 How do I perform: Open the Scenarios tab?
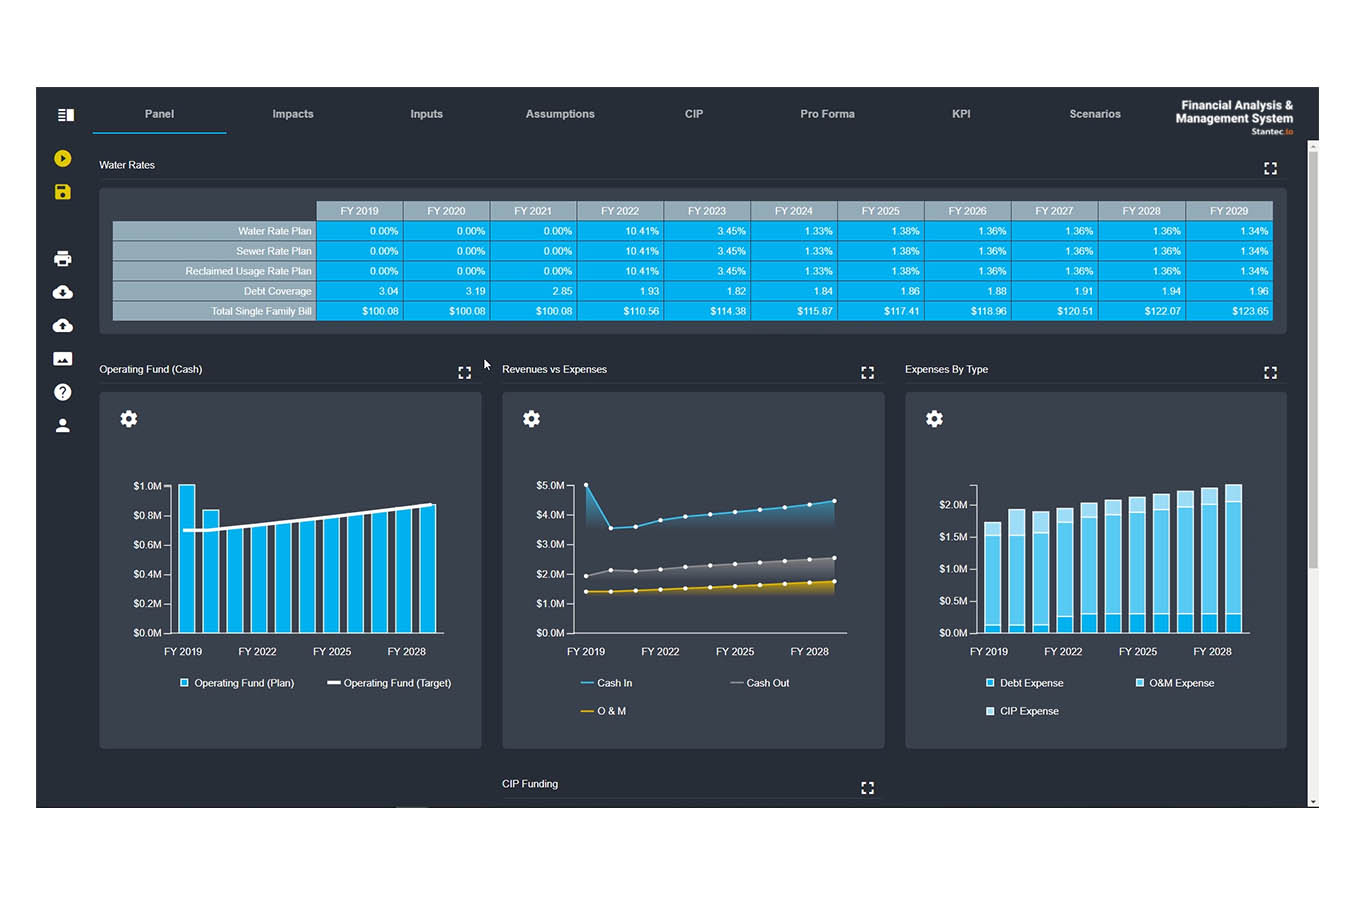(x=1094, y=114)
